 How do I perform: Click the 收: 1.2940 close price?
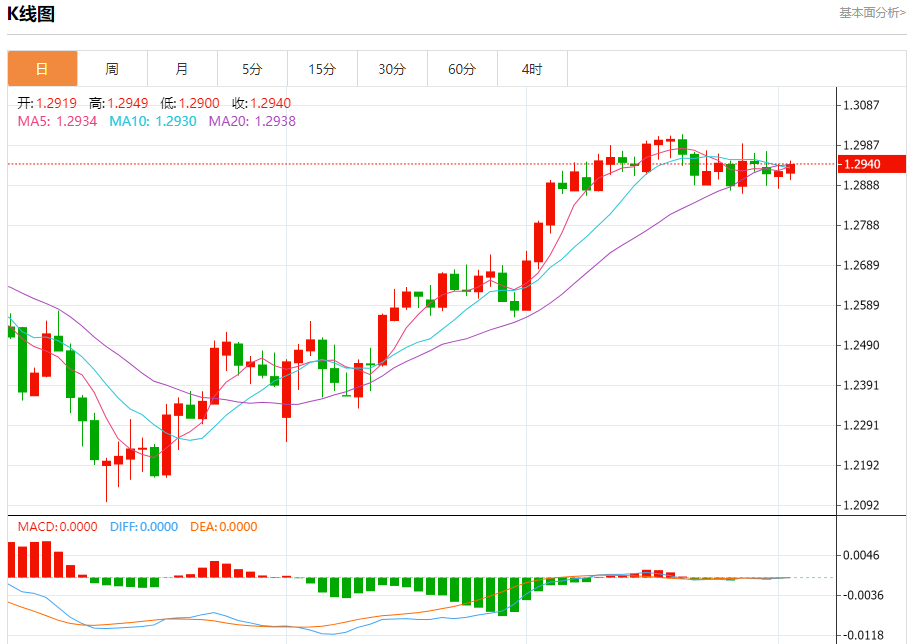point(262,103)
